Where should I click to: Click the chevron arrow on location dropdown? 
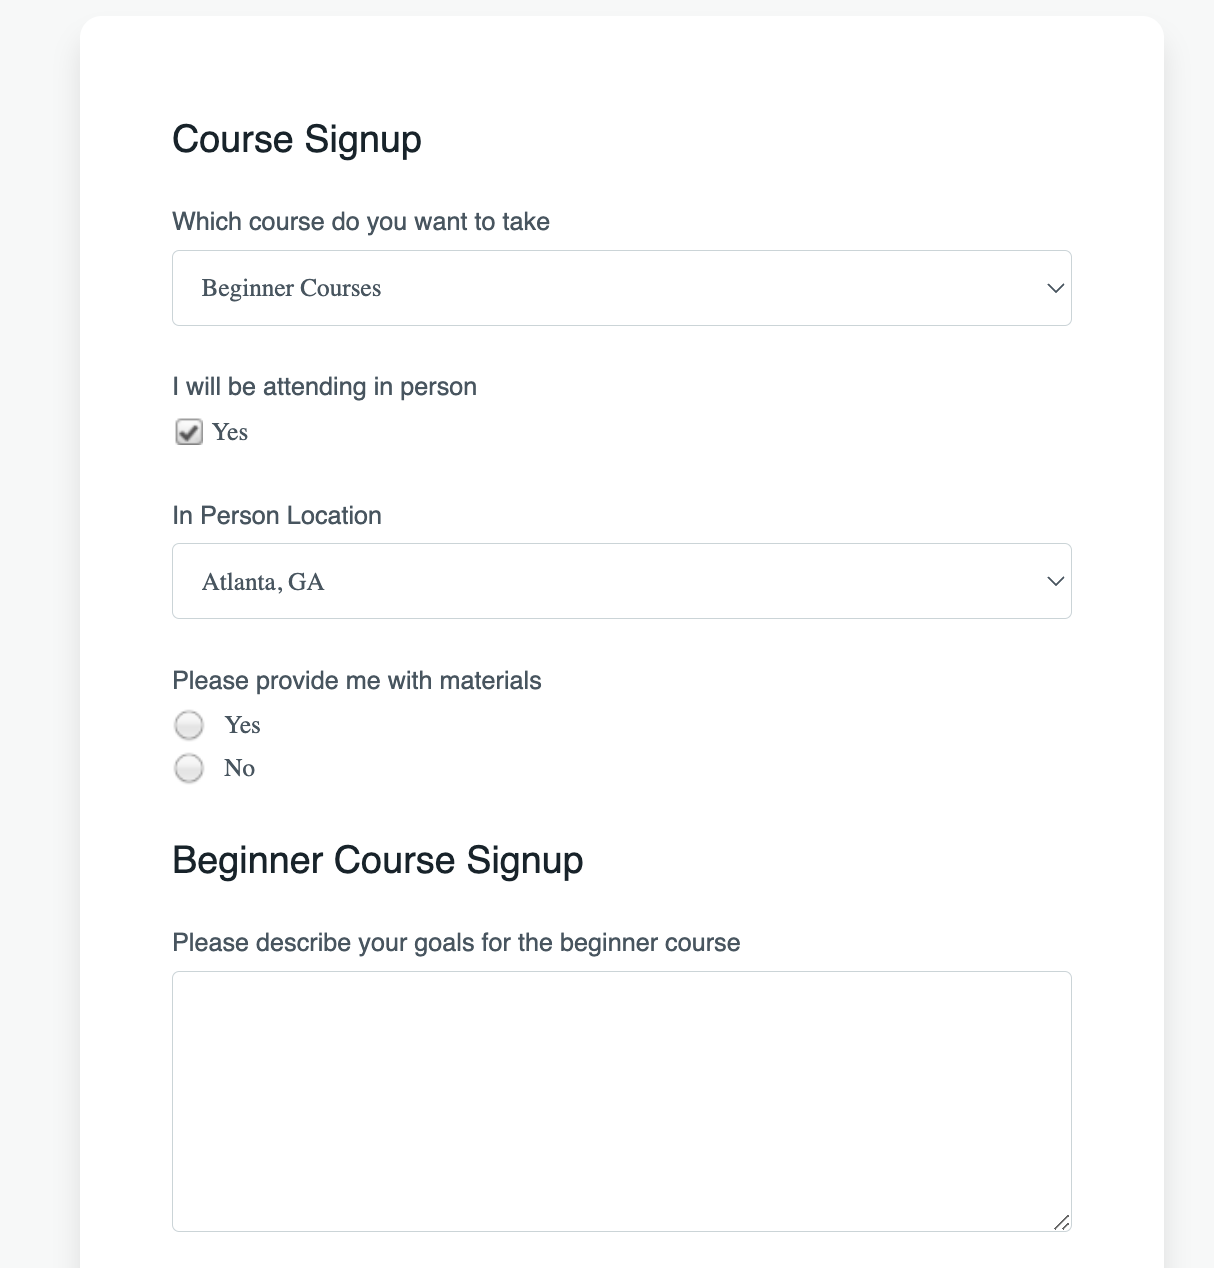pos(1055,581)
